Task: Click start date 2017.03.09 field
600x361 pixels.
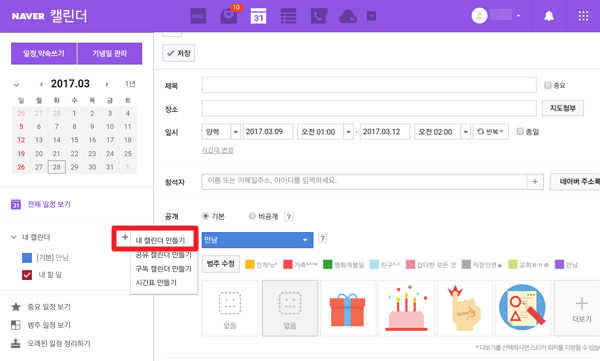Action: click(x=268, y=132)
